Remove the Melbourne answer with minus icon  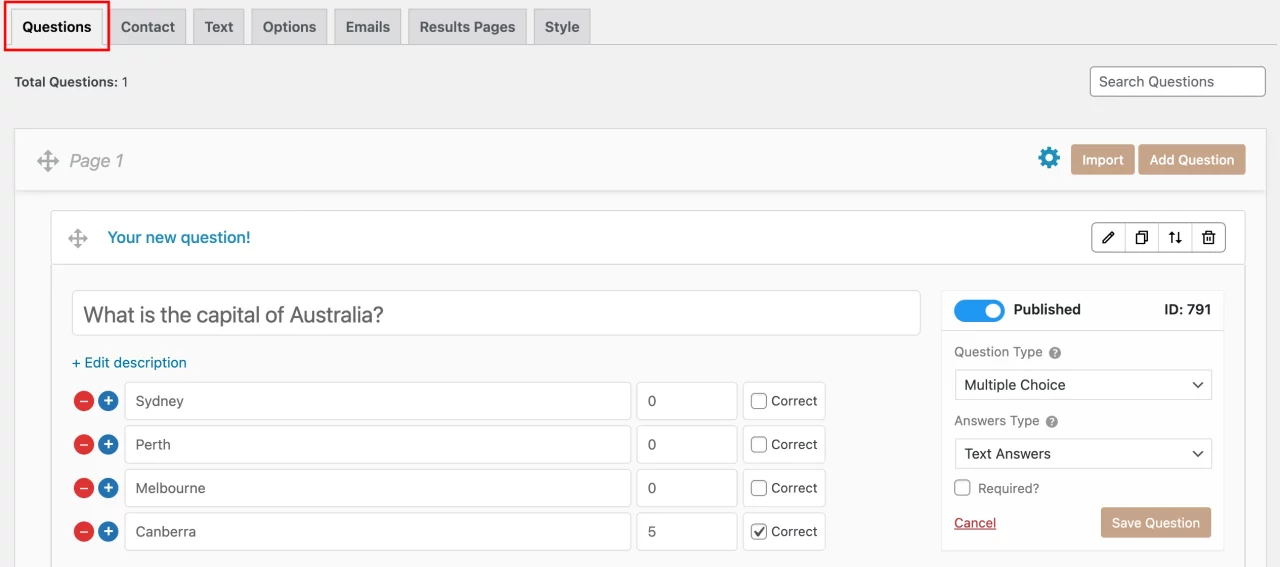pos(84,488)
